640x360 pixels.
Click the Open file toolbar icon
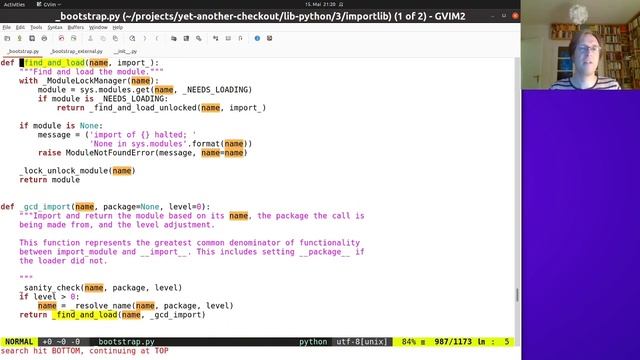(7, 38)
